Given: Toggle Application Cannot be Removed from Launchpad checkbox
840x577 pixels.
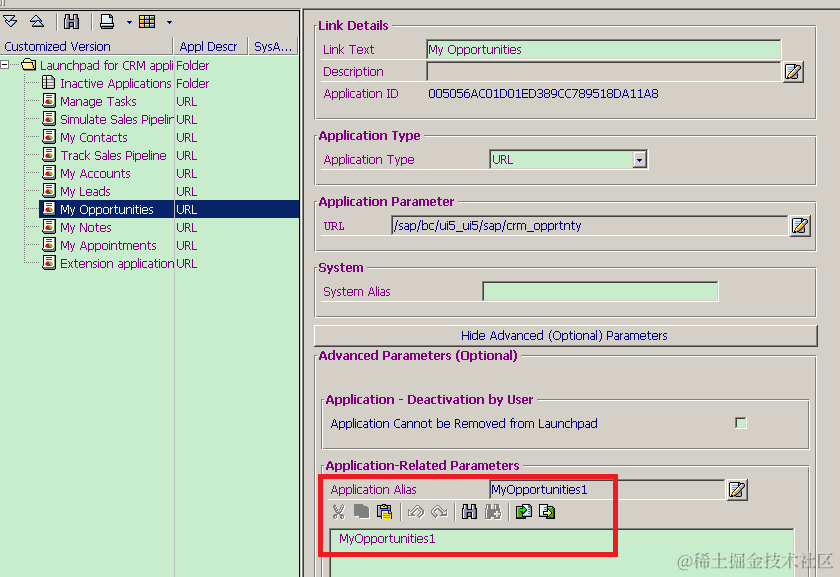Looking at the screenshot, I should click(741, 423).
